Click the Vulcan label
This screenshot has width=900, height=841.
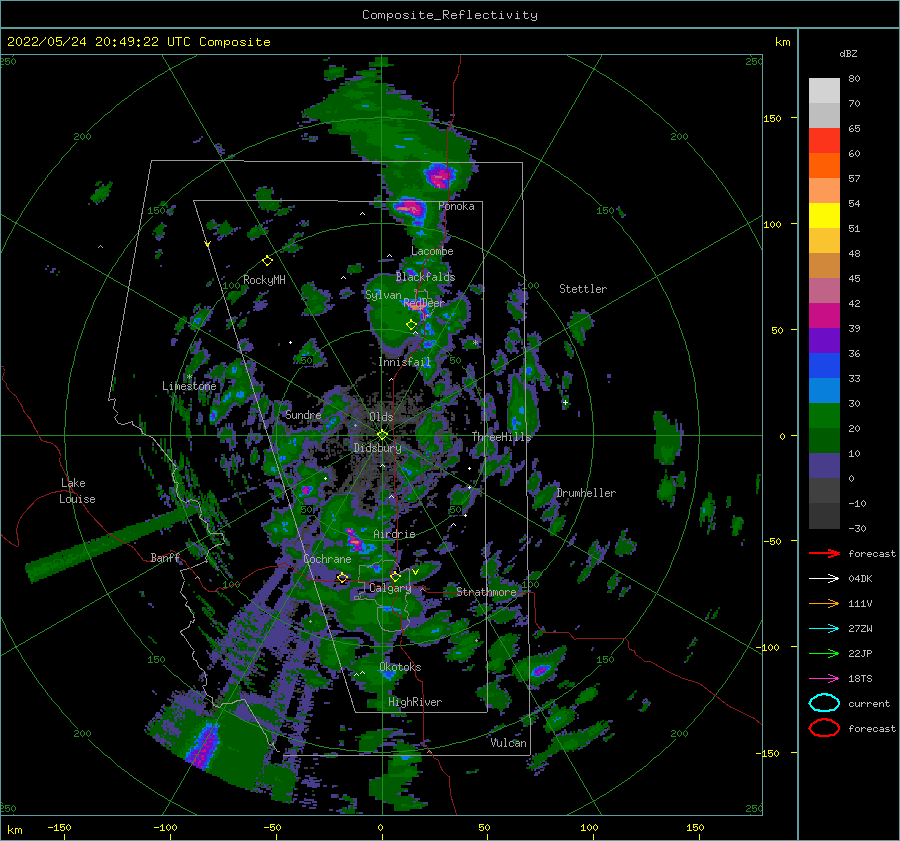tap(509, 743)
